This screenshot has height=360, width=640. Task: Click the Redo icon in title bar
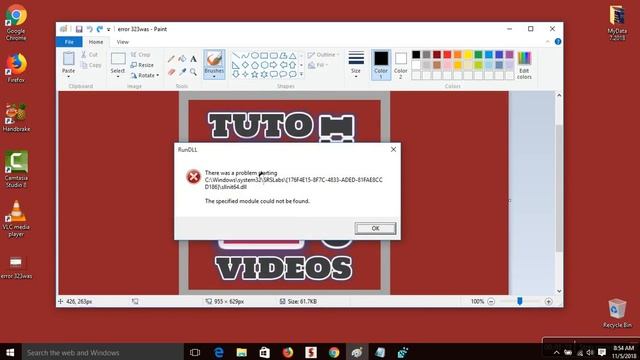click(x=100, y=29)
